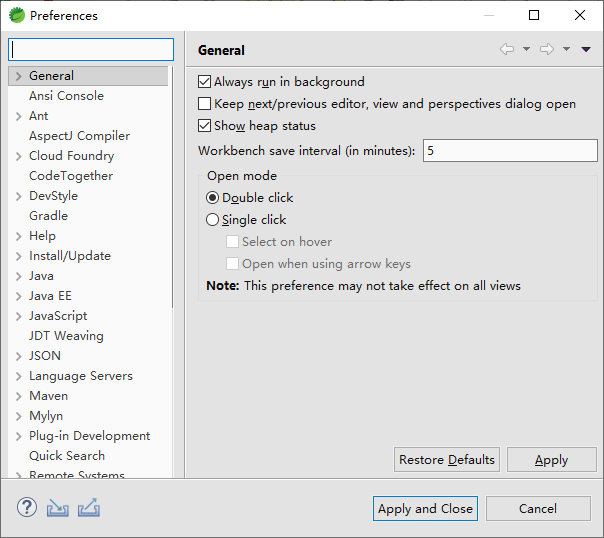Select Ansi Console in the tree

coord(66,96)
